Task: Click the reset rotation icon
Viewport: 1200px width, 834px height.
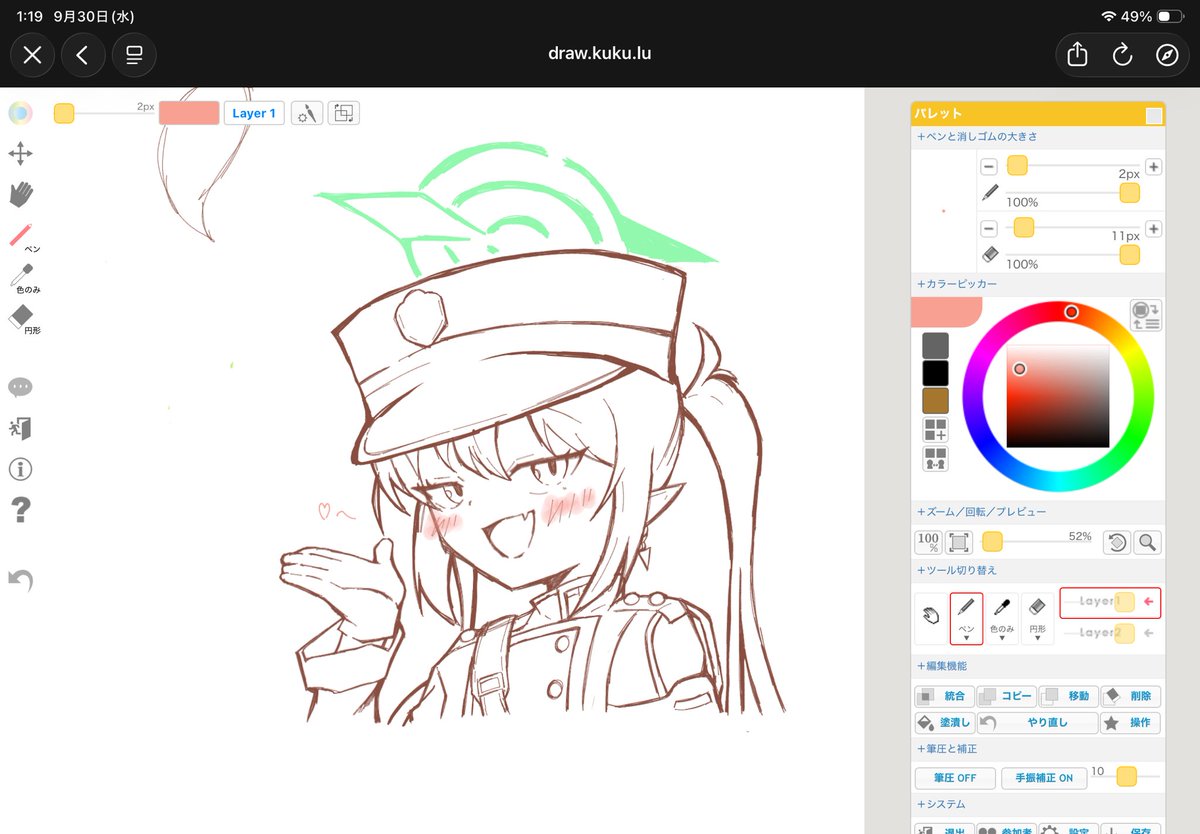Action: pyautogui.click(x=1116, y=542)
